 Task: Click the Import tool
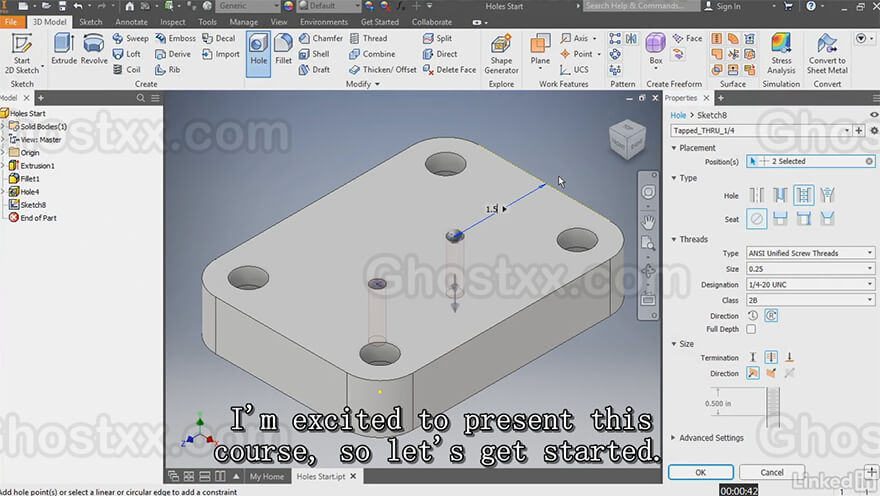pos(221,54)
